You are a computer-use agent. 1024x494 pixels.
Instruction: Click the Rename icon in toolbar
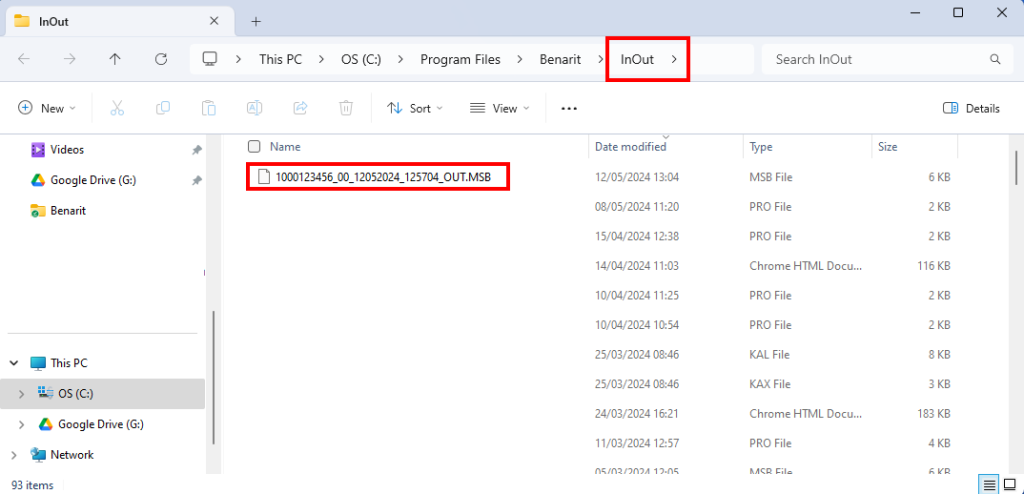click(255, 108)
